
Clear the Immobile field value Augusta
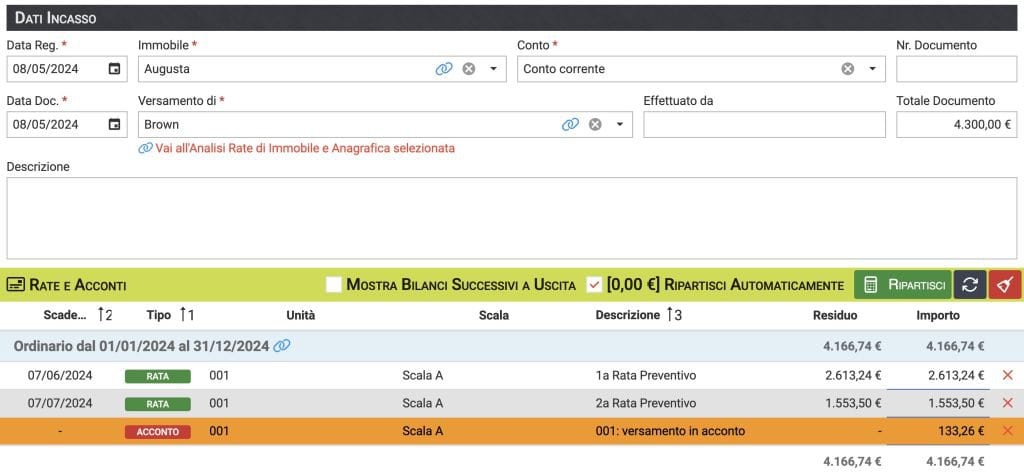tap(468, 69)
